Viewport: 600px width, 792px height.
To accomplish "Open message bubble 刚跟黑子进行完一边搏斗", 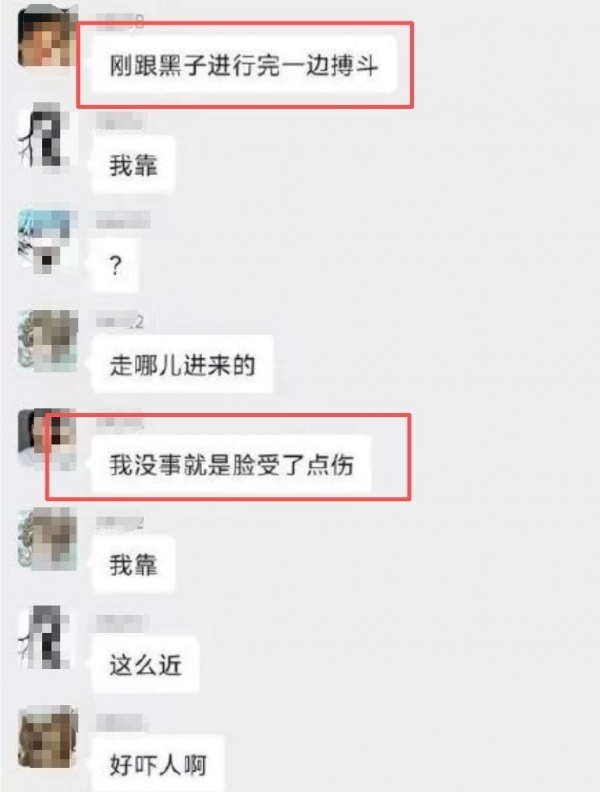I will tap(244, 65).
